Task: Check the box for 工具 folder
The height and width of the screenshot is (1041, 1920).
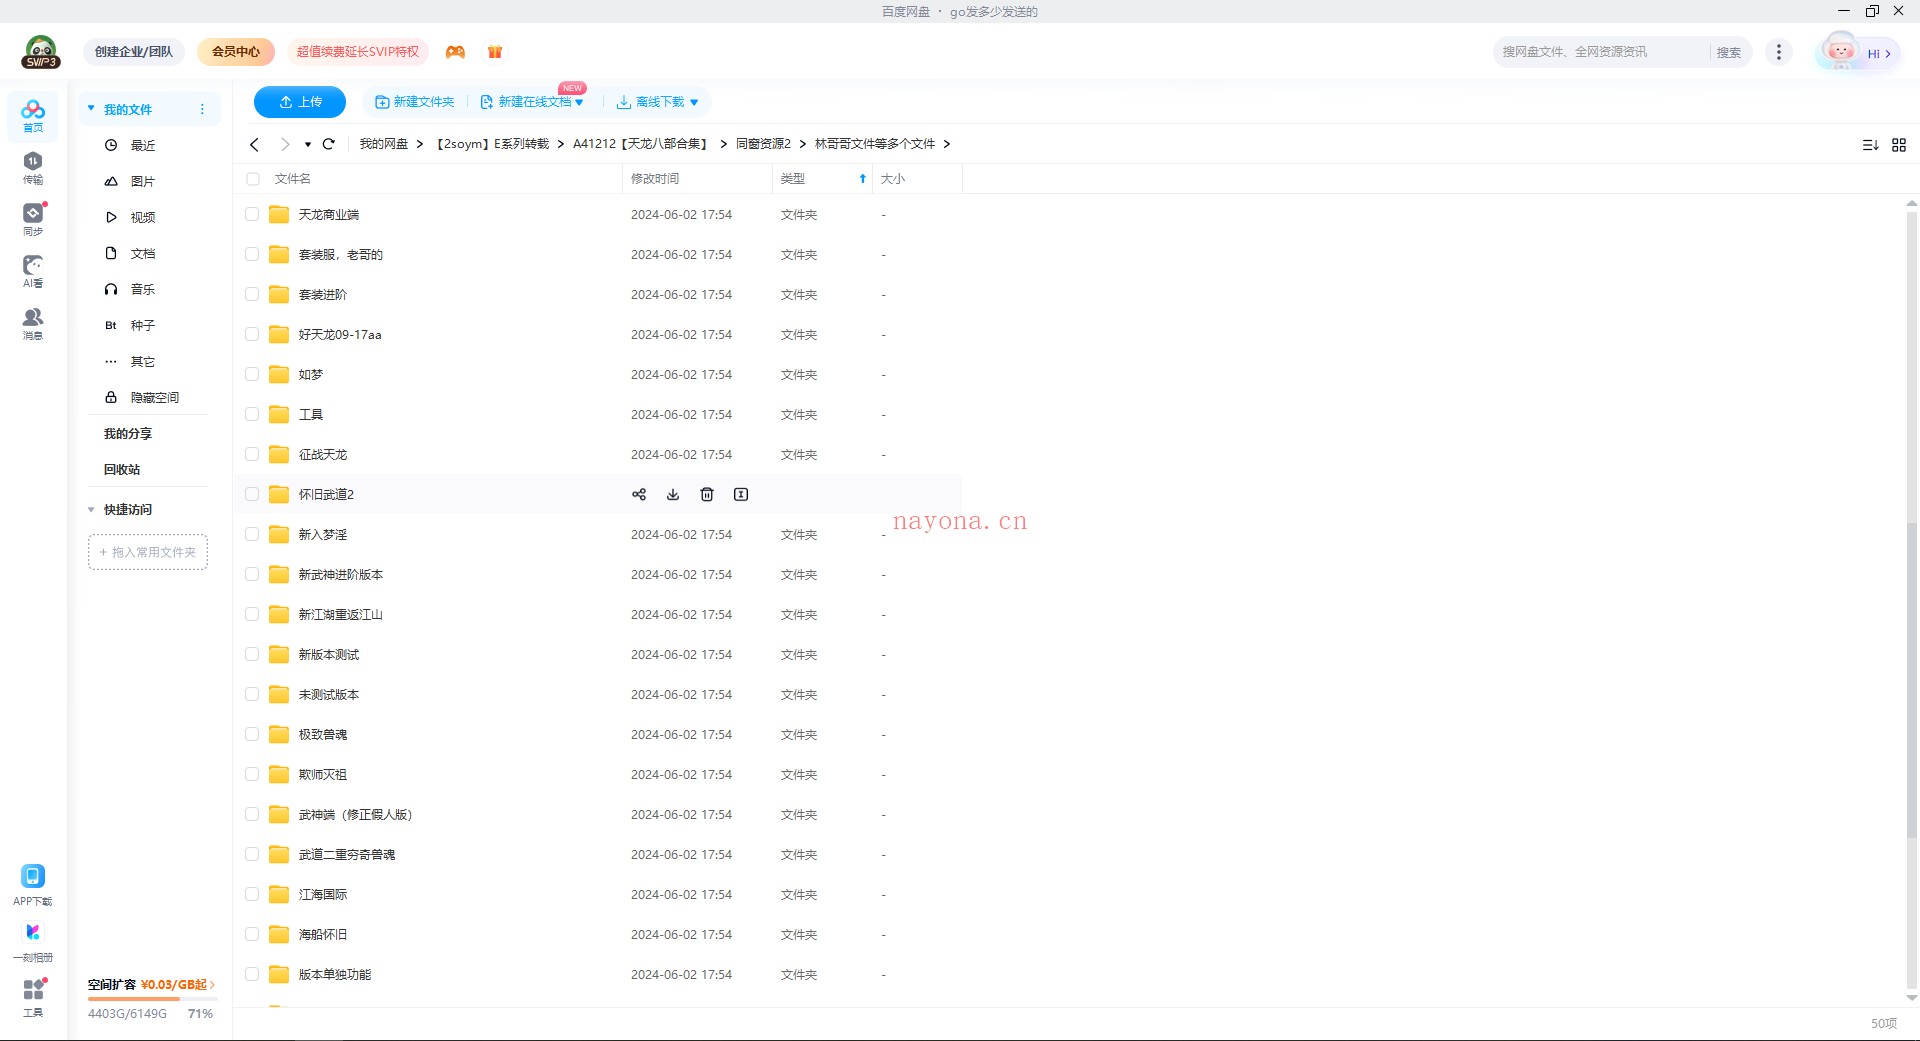Action: pos(252,414)
